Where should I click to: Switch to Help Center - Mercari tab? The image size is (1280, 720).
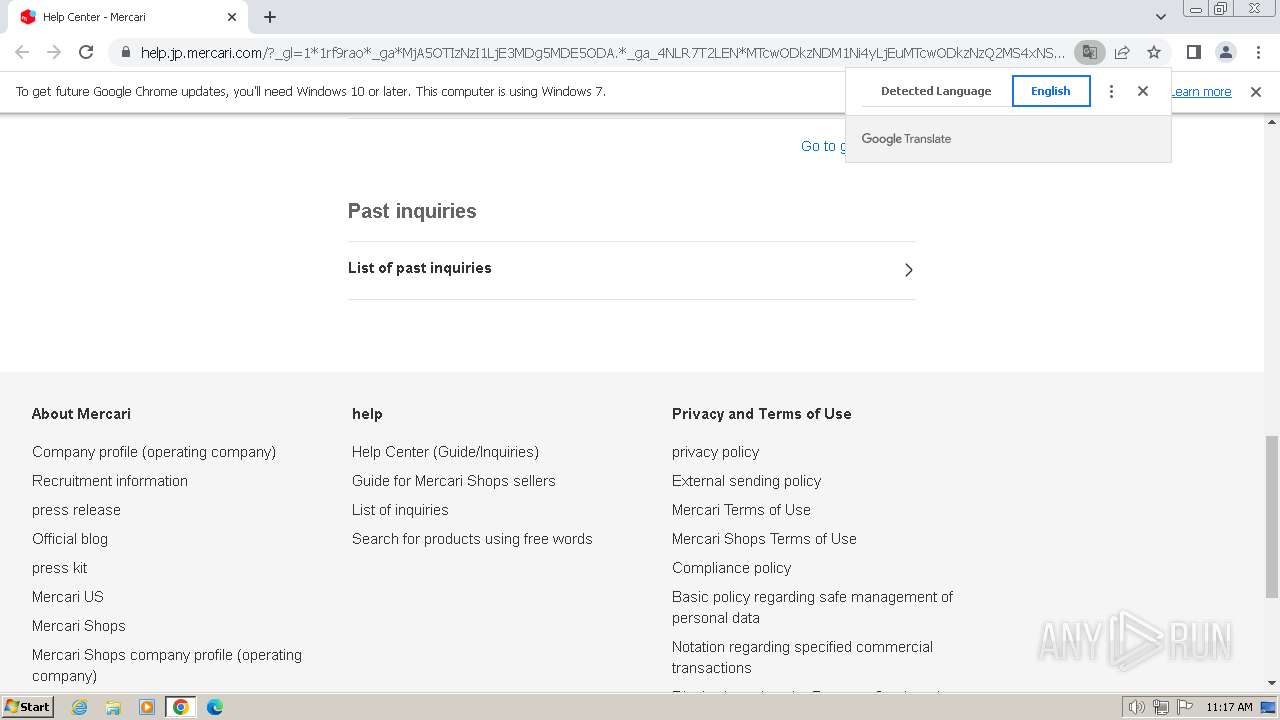[x=128, y=17]
